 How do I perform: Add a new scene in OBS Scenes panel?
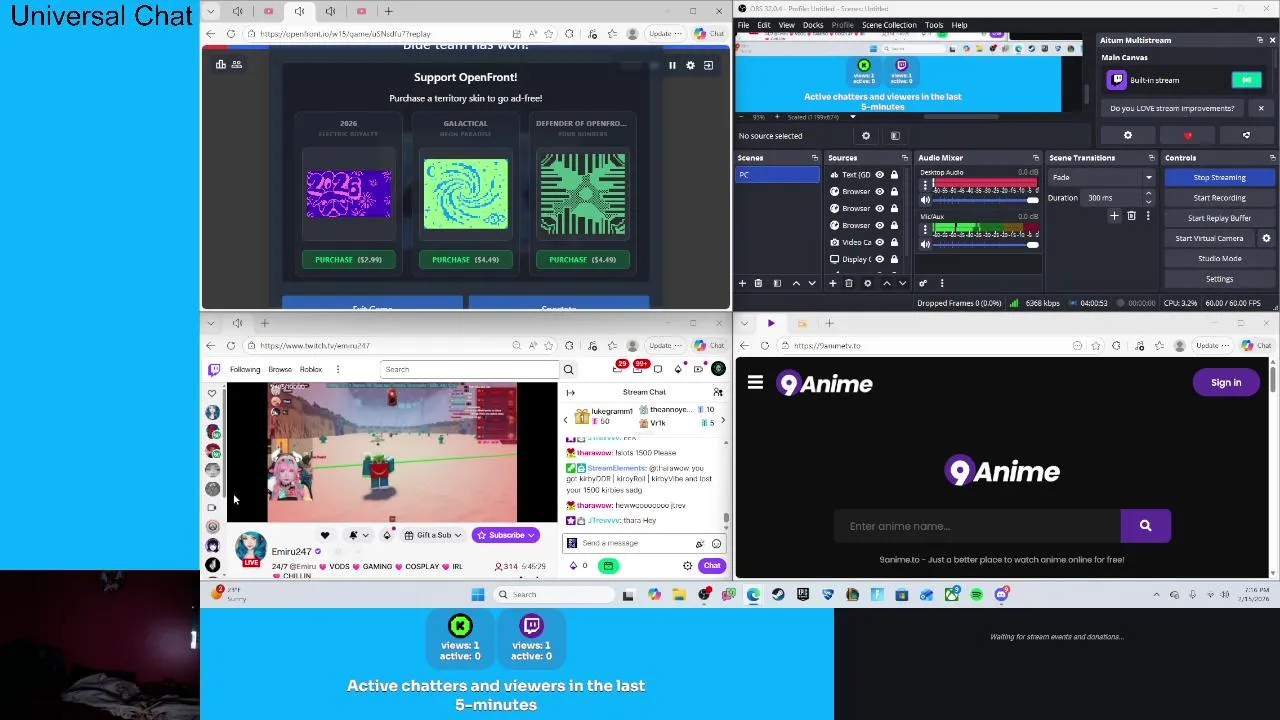[x=742, y=283]
